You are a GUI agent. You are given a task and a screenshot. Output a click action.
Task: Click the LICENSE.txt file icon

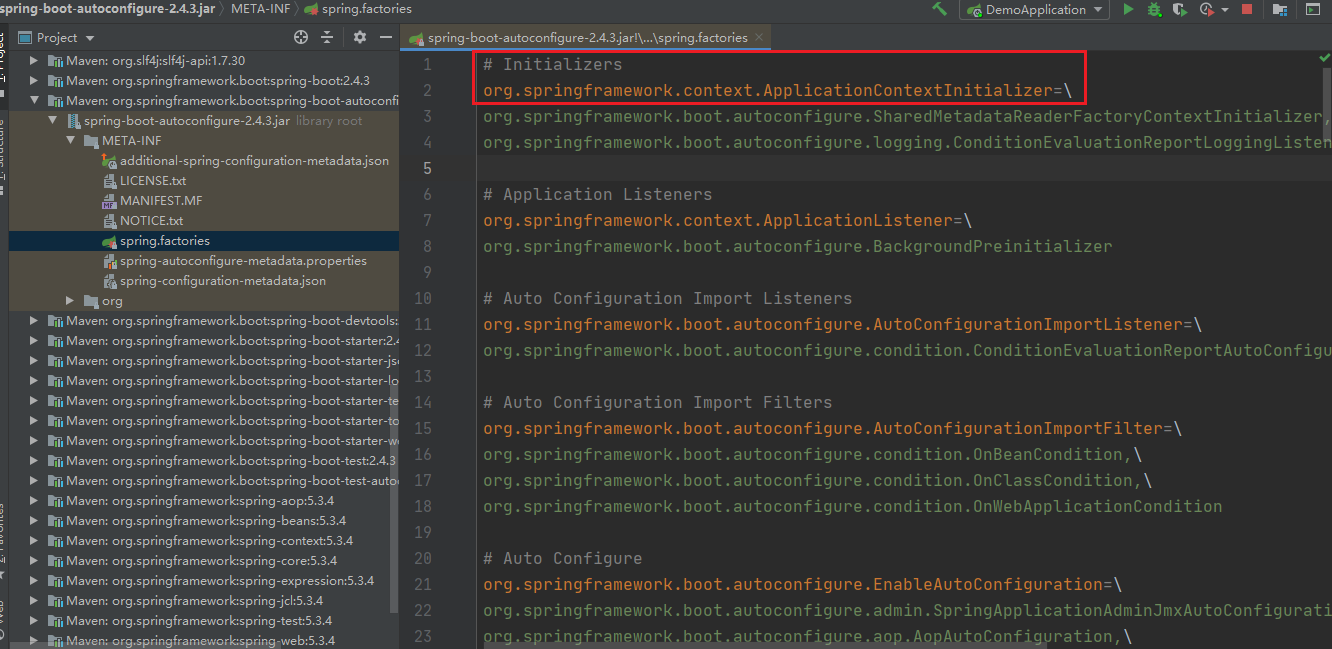[x=110, y=181]
